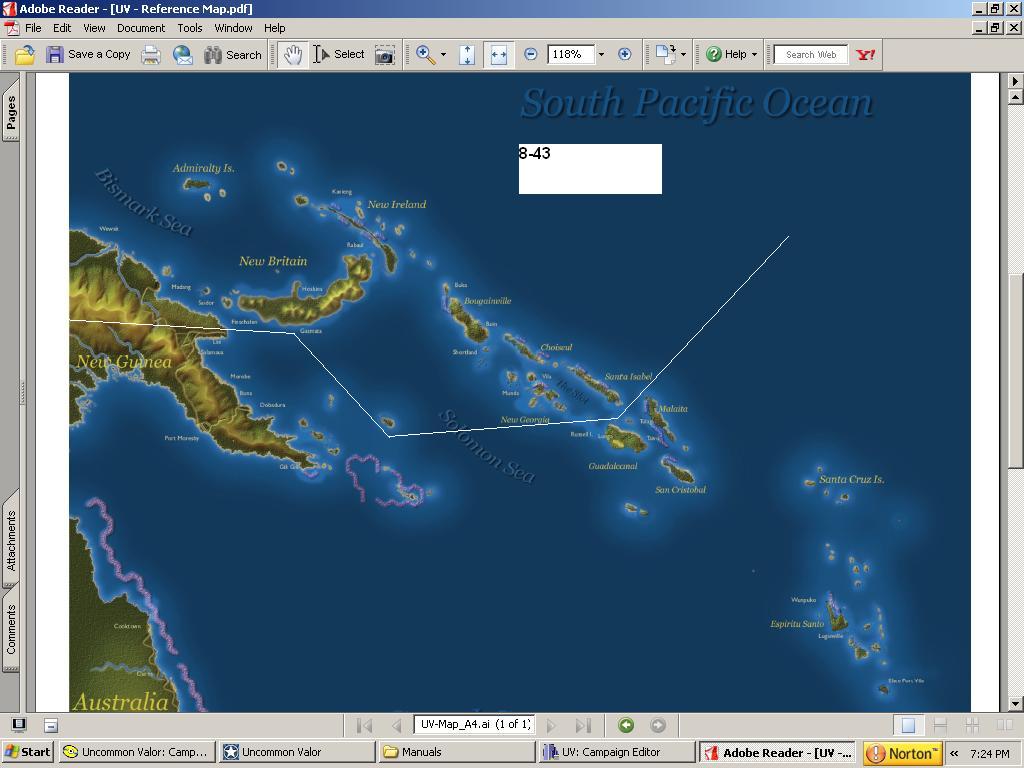Click the Email globe icon
1024x768 pixels.
click(x=182, y=55)
